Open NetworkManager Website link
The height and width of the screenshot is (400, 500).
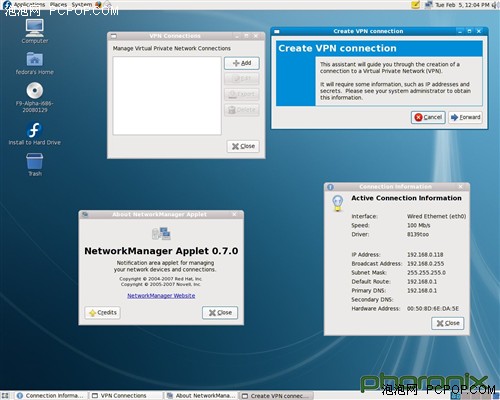[161, 296]
